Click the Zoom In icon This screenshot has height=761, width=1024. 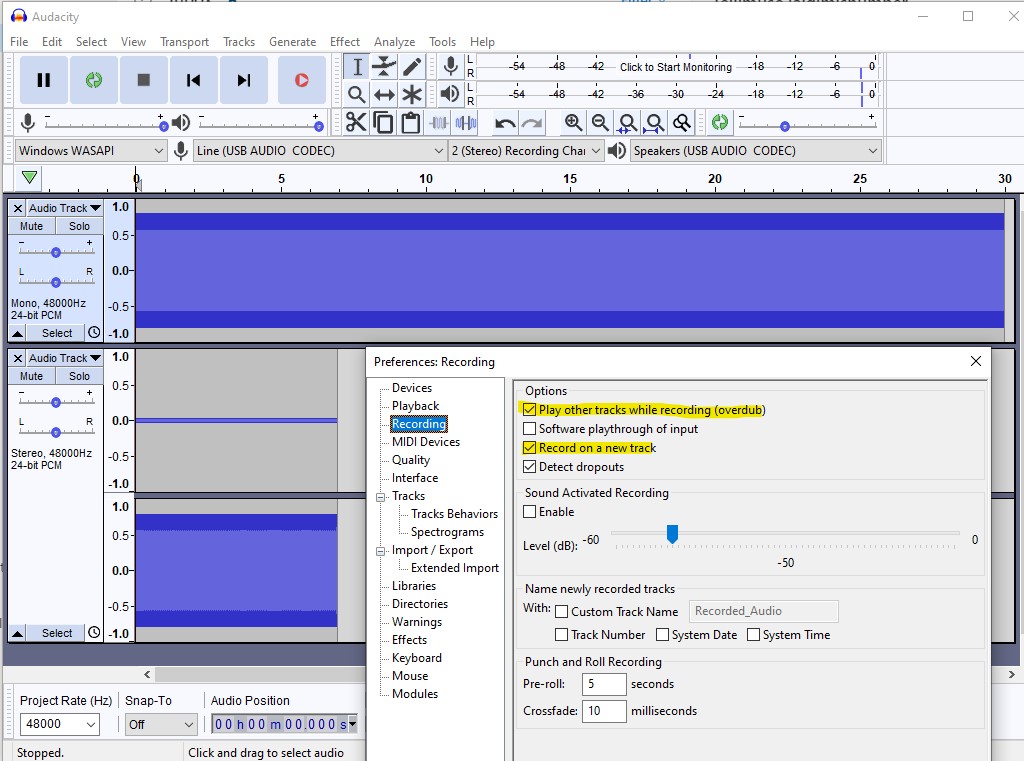coord(573,122)
